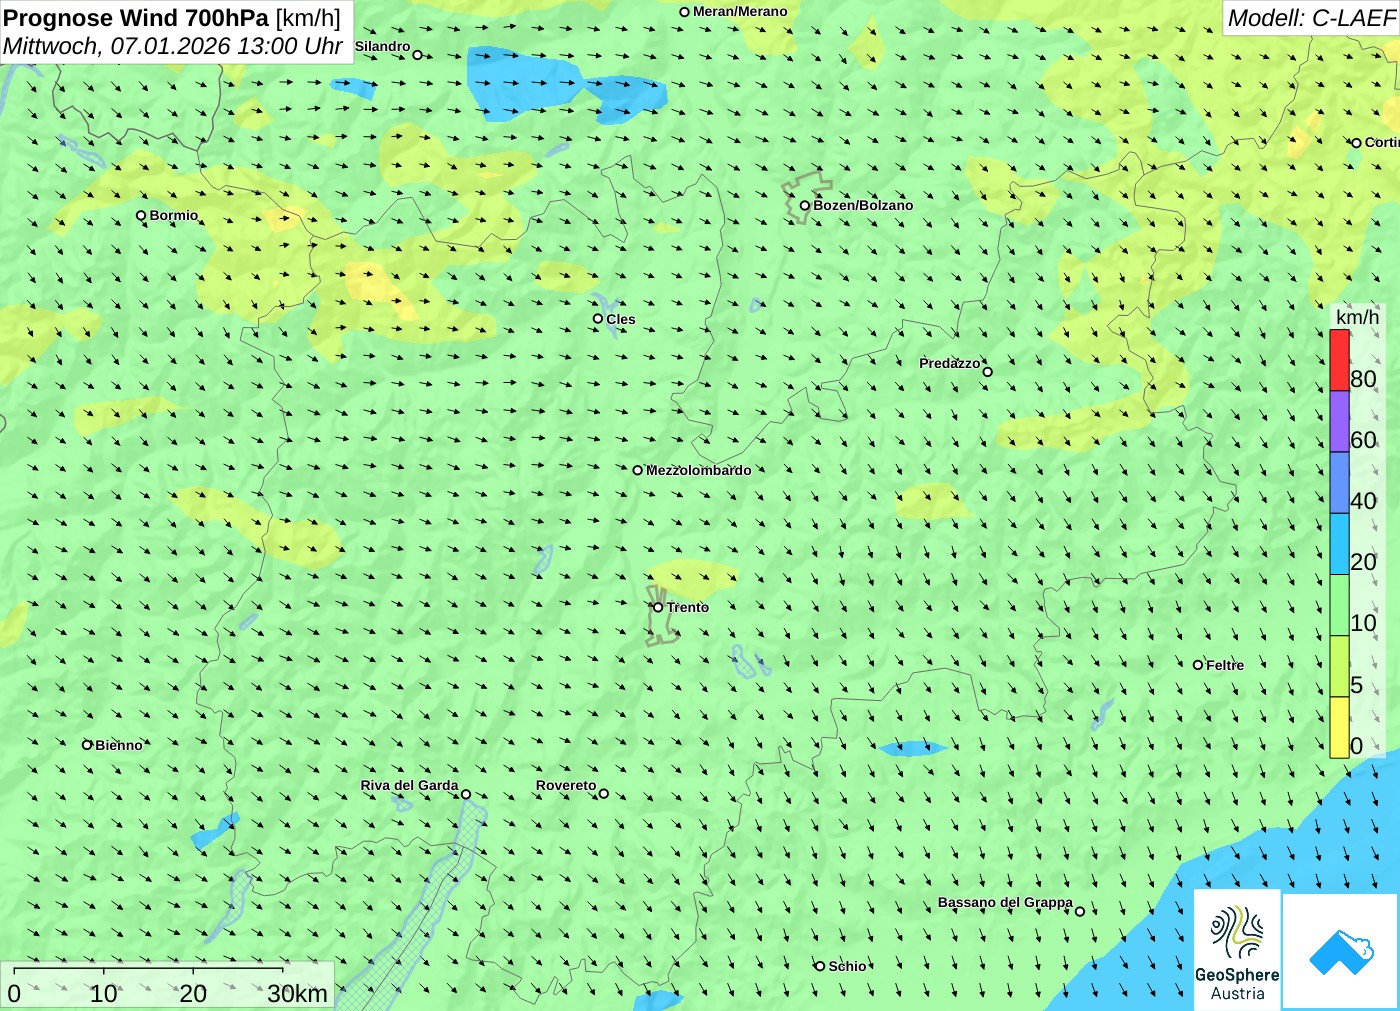Click the '30km' scale bar label

[x=297, y=993]
